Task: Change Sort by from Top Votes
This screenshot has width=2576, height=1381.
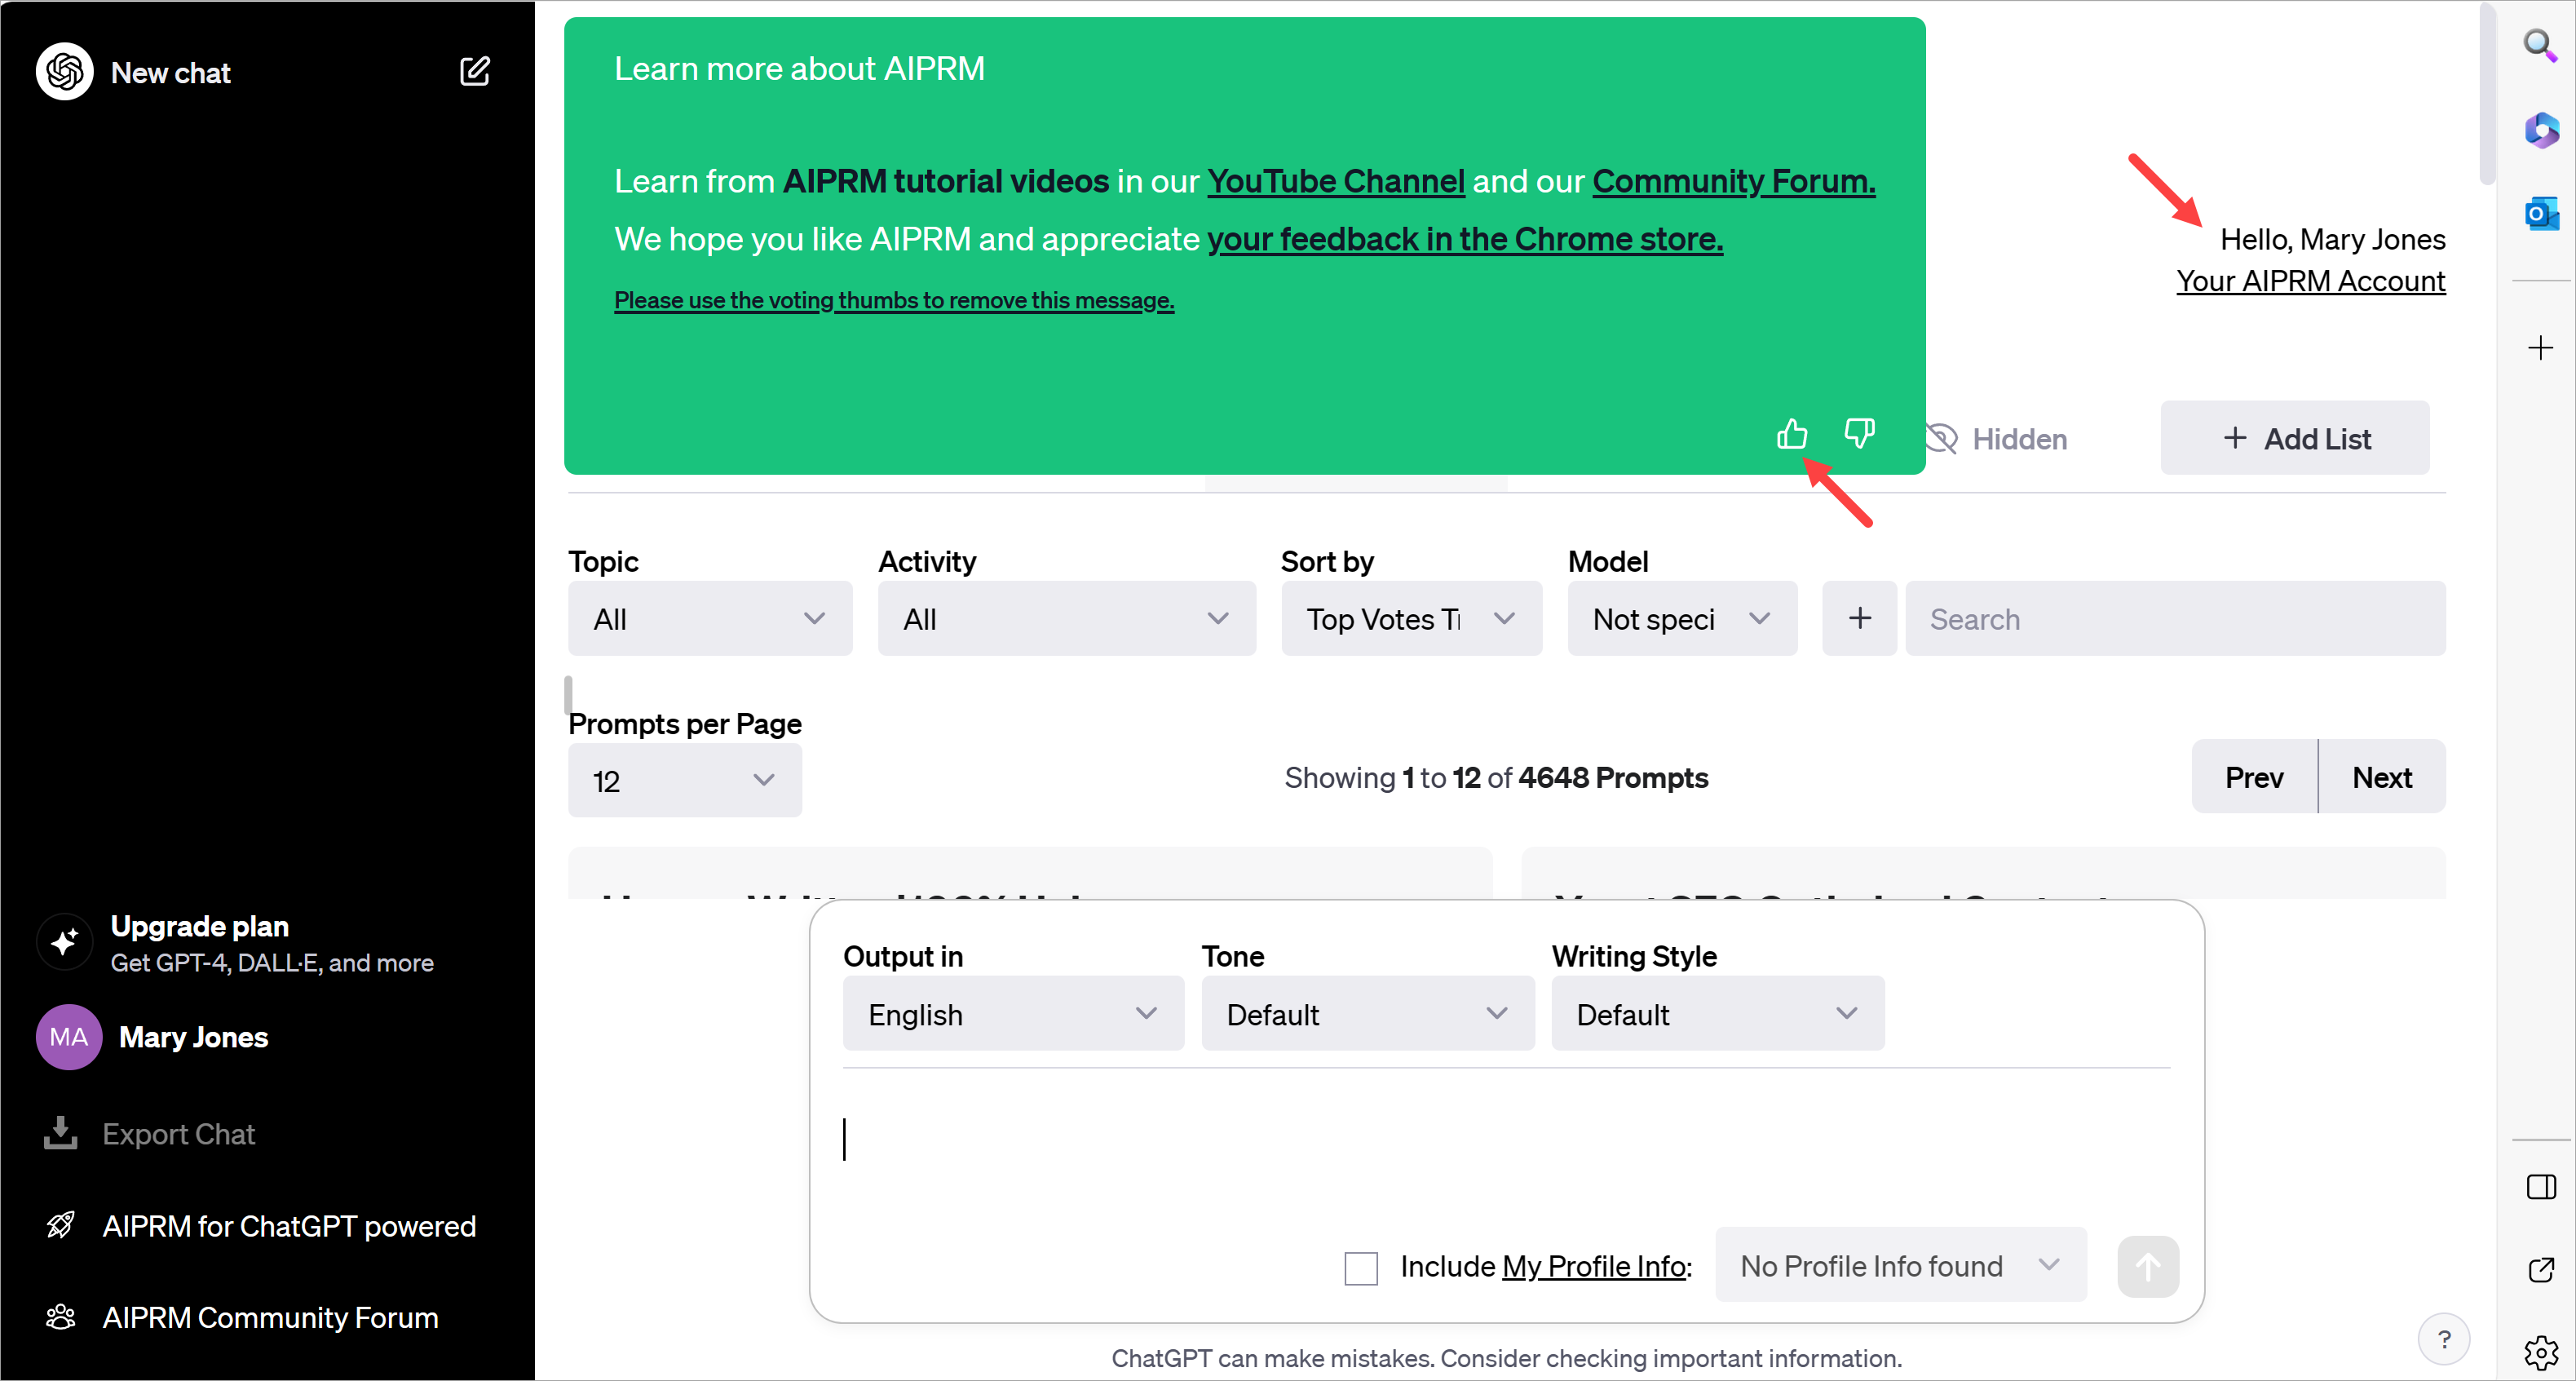Action: pos(1410,618)
